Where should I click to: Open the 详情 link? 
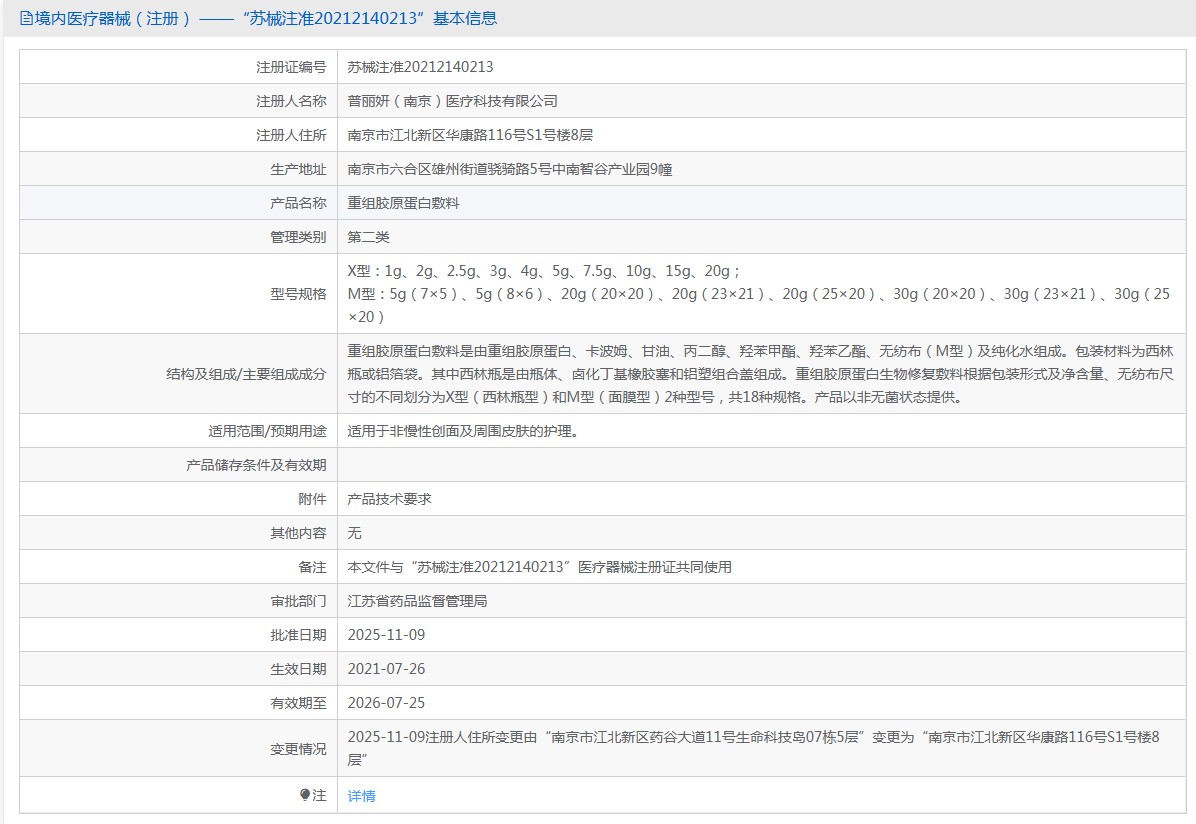[361, 796]
